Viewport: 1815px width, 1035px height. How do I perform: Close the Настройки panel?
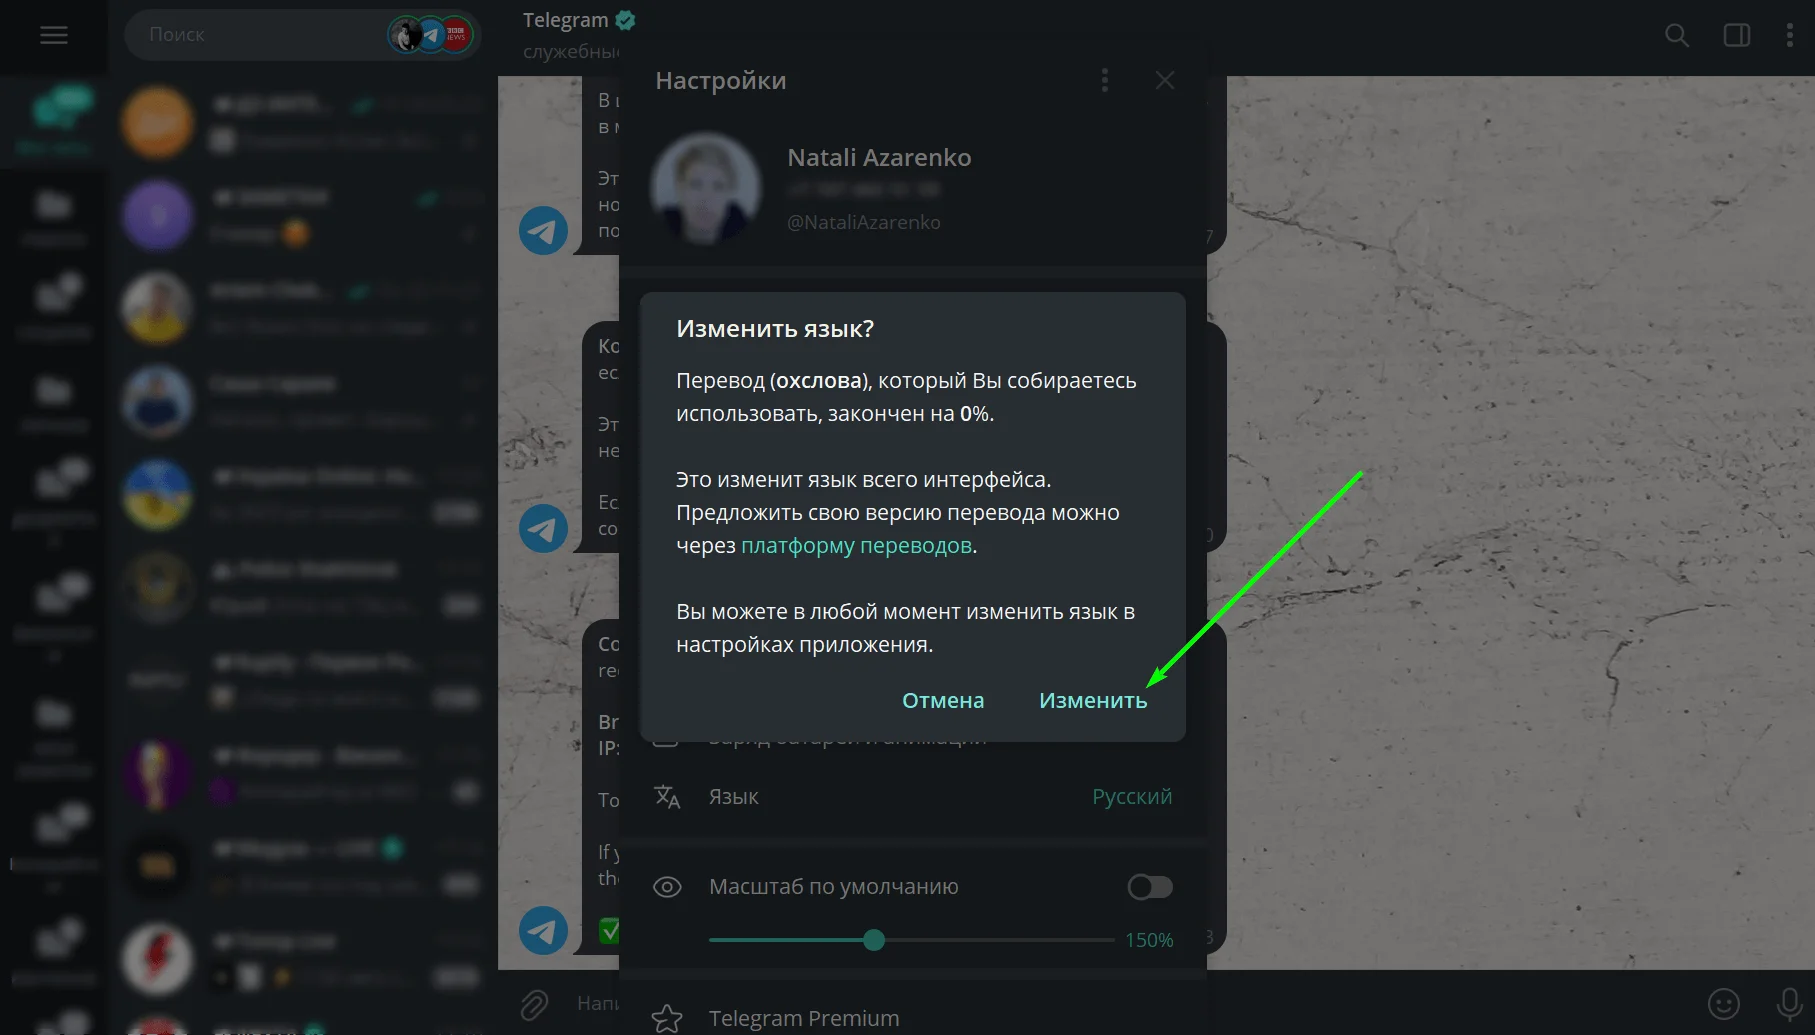coord(1165,80)
